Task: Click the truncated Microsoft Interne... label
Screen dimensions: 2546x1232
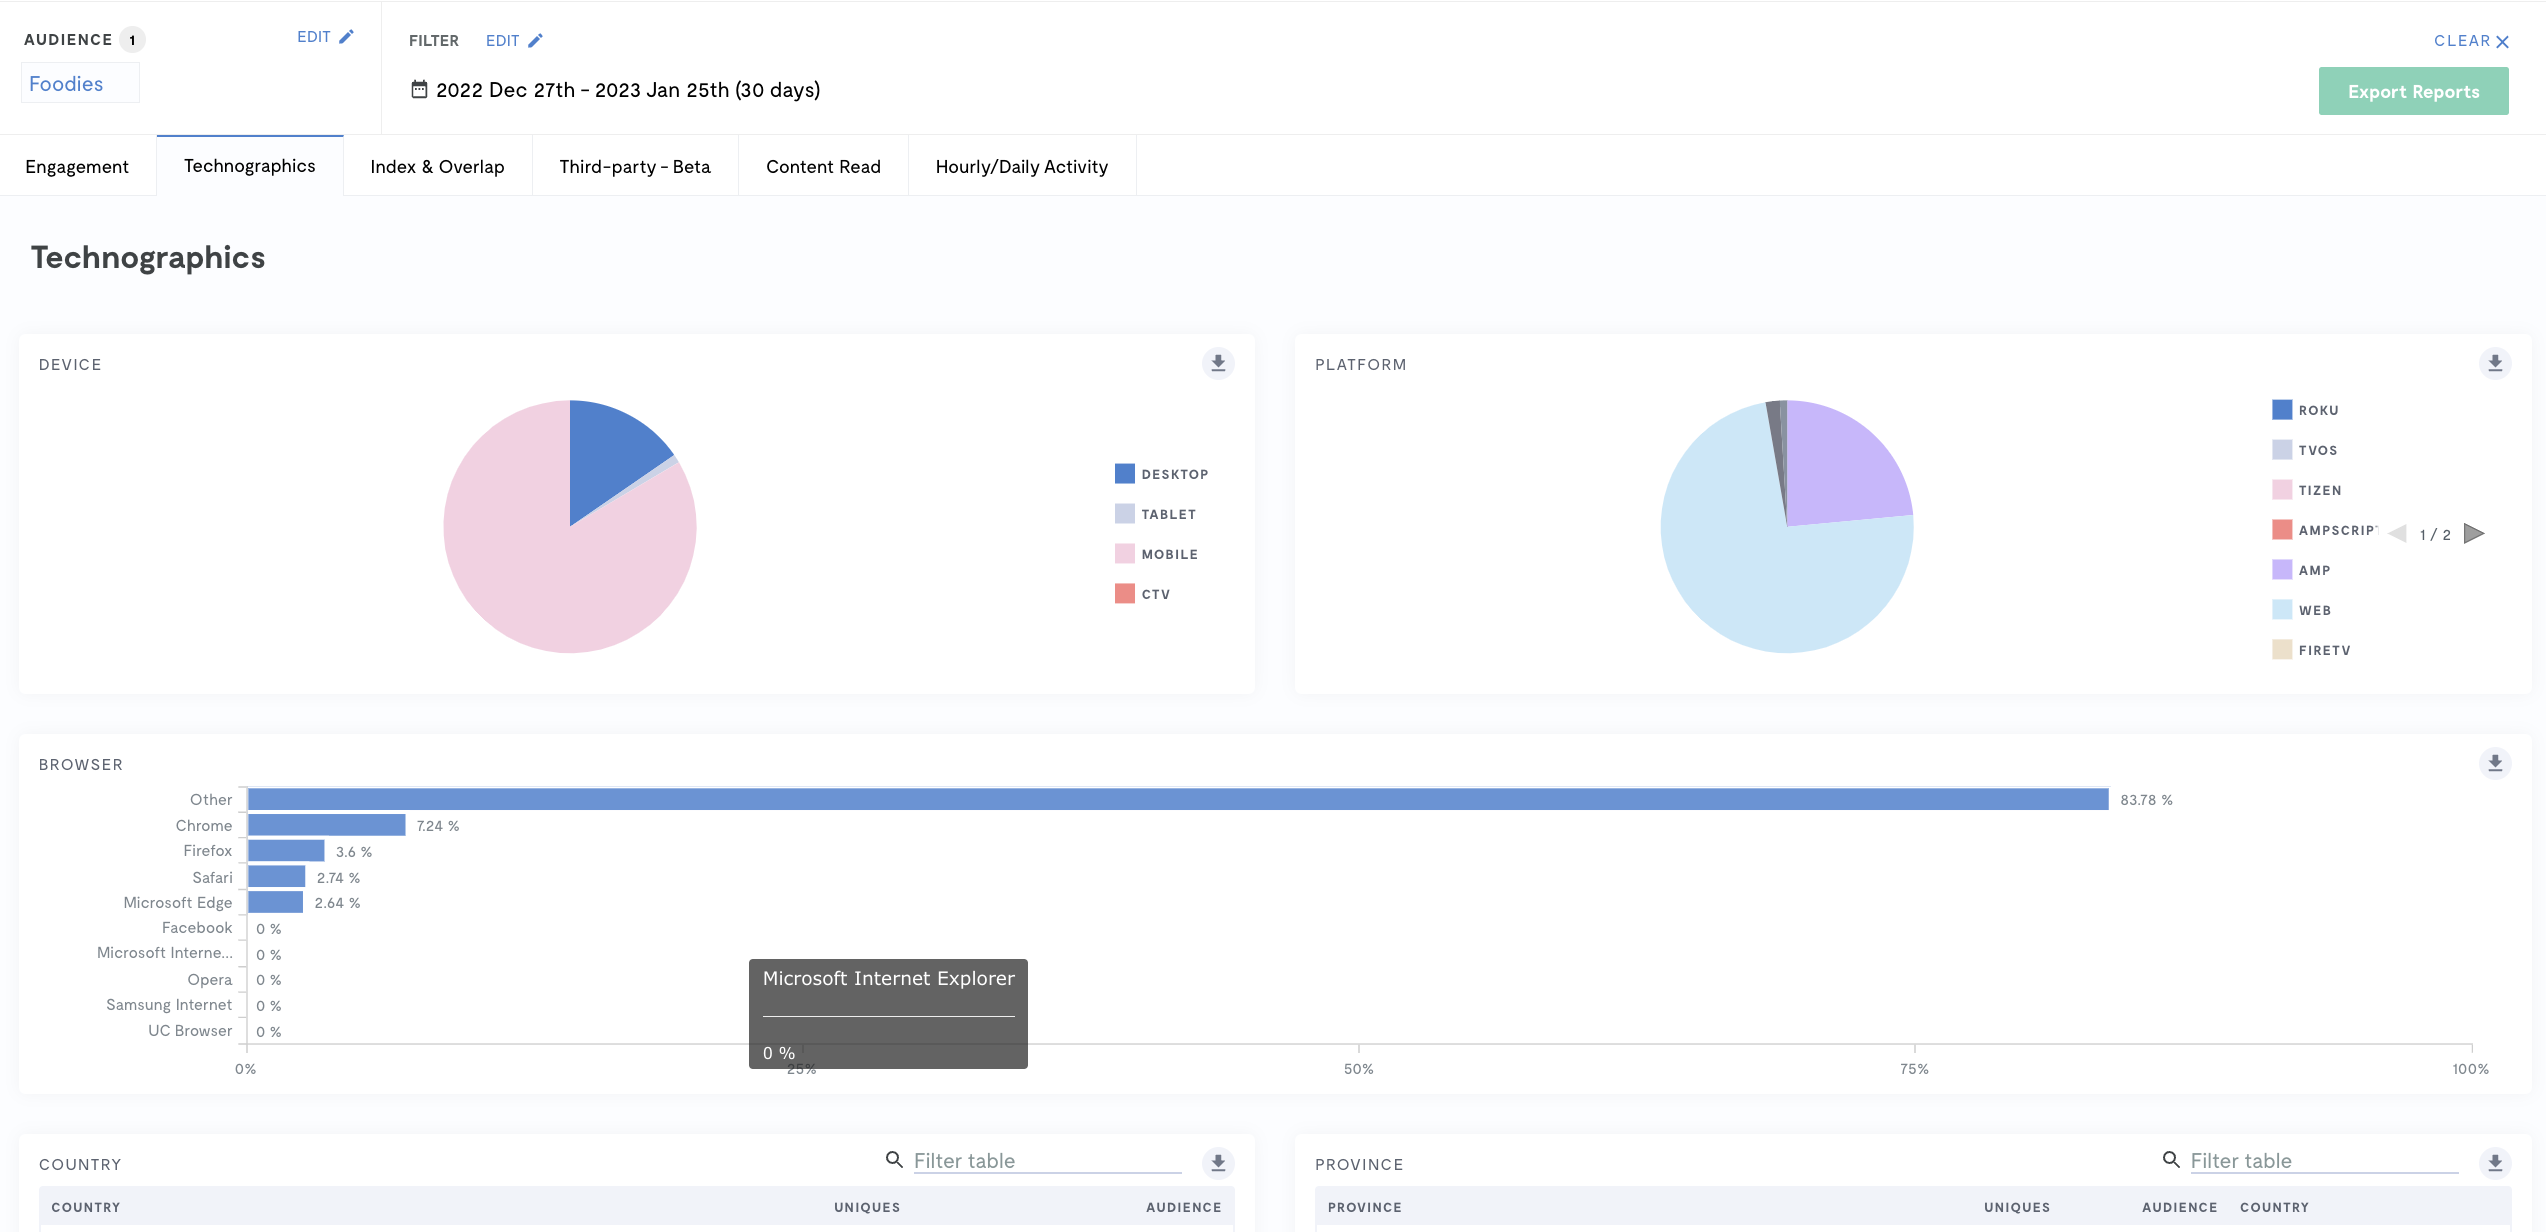Action: tap(165, 953)
